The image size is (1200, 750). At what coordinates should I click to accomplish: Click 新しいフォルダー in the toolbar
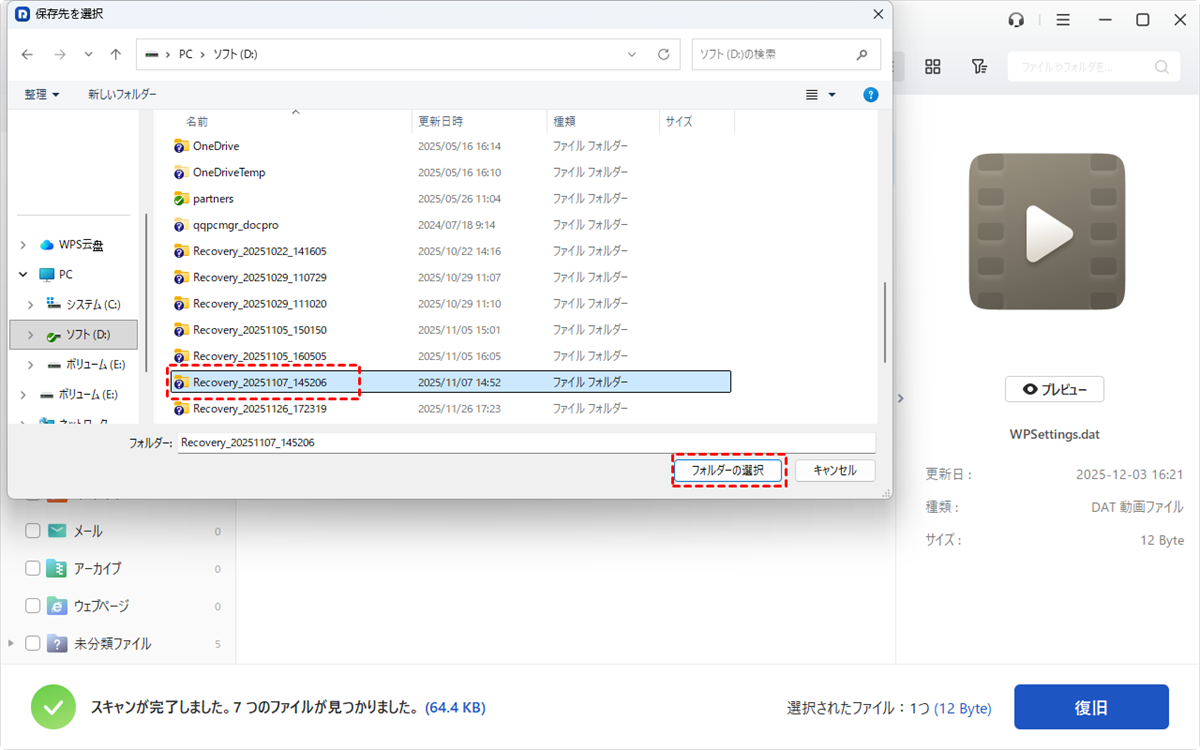pos(122,94)
